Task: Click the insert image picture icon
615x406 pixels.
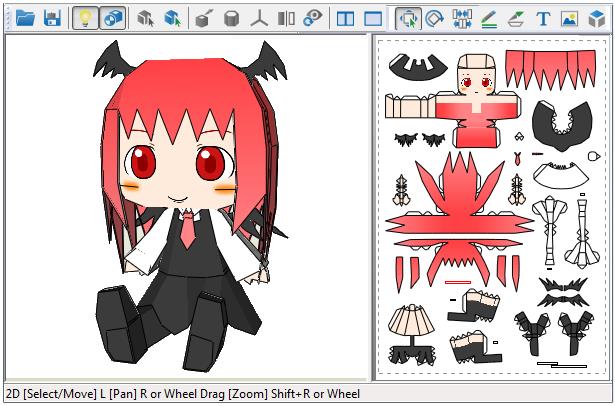Action: click(570, 18)
